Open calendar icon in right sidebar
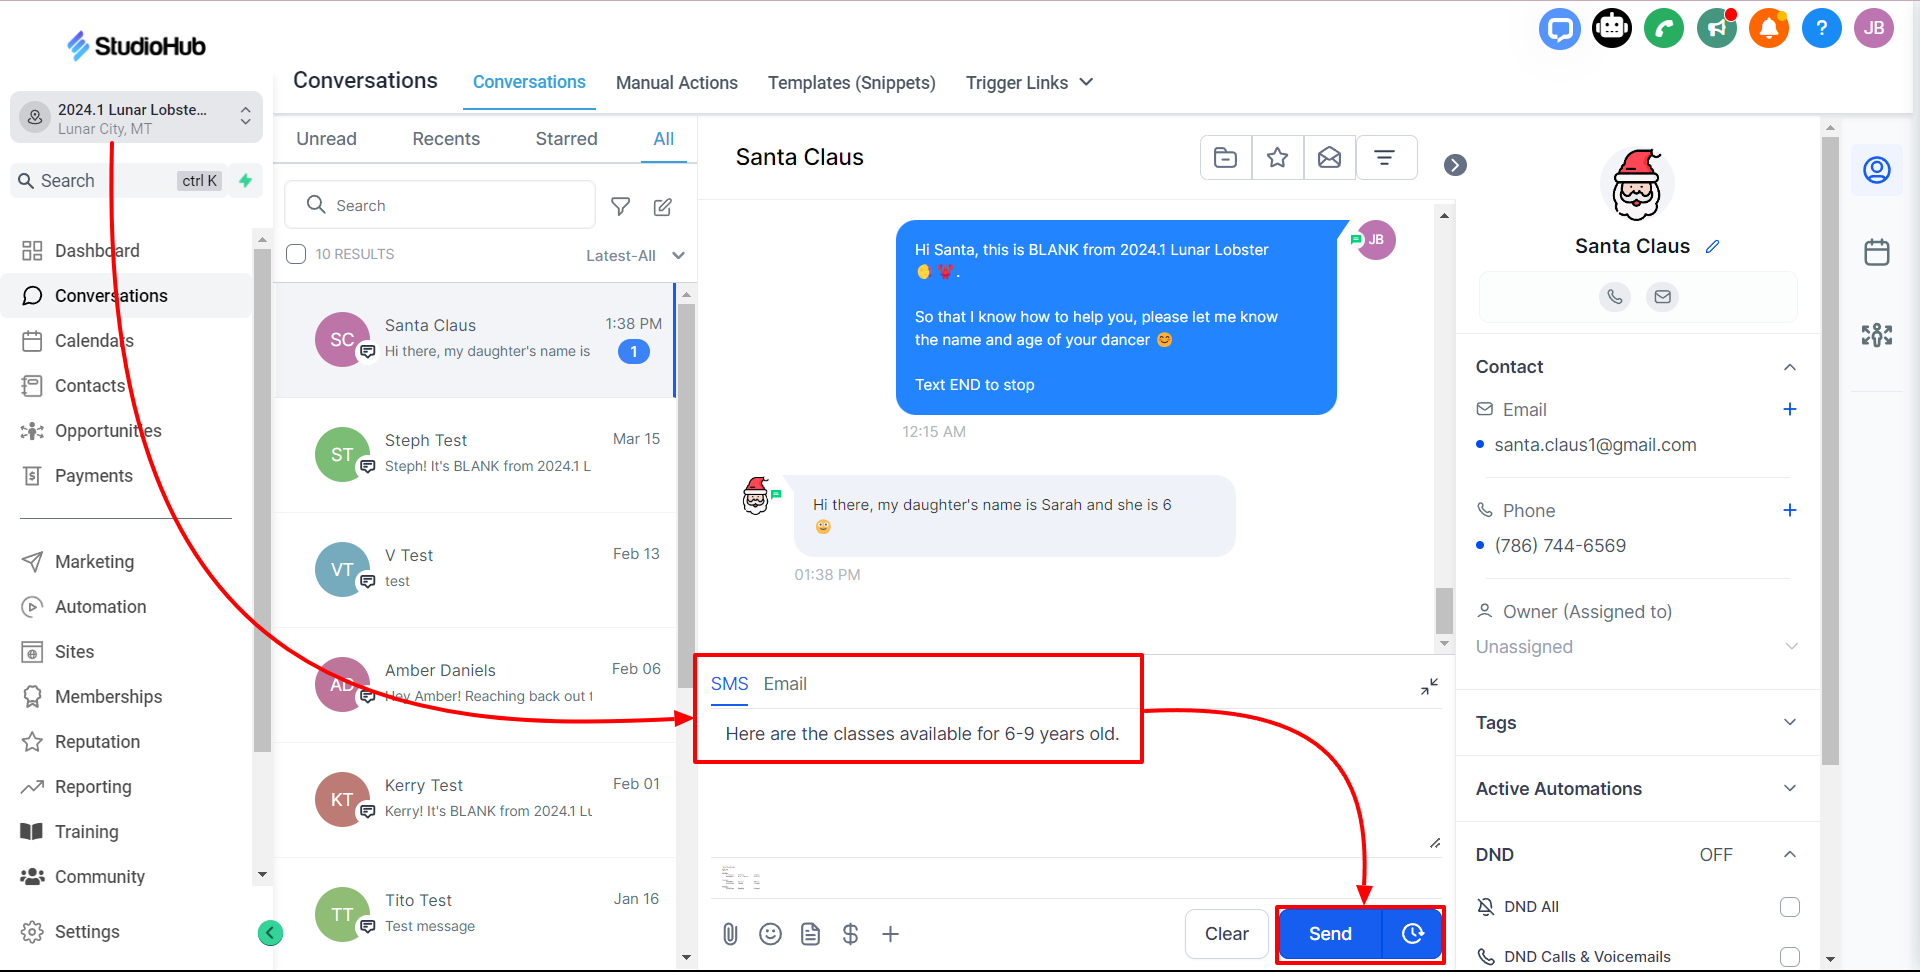This screenshot has width=1920, height=972. (1877, 252)
